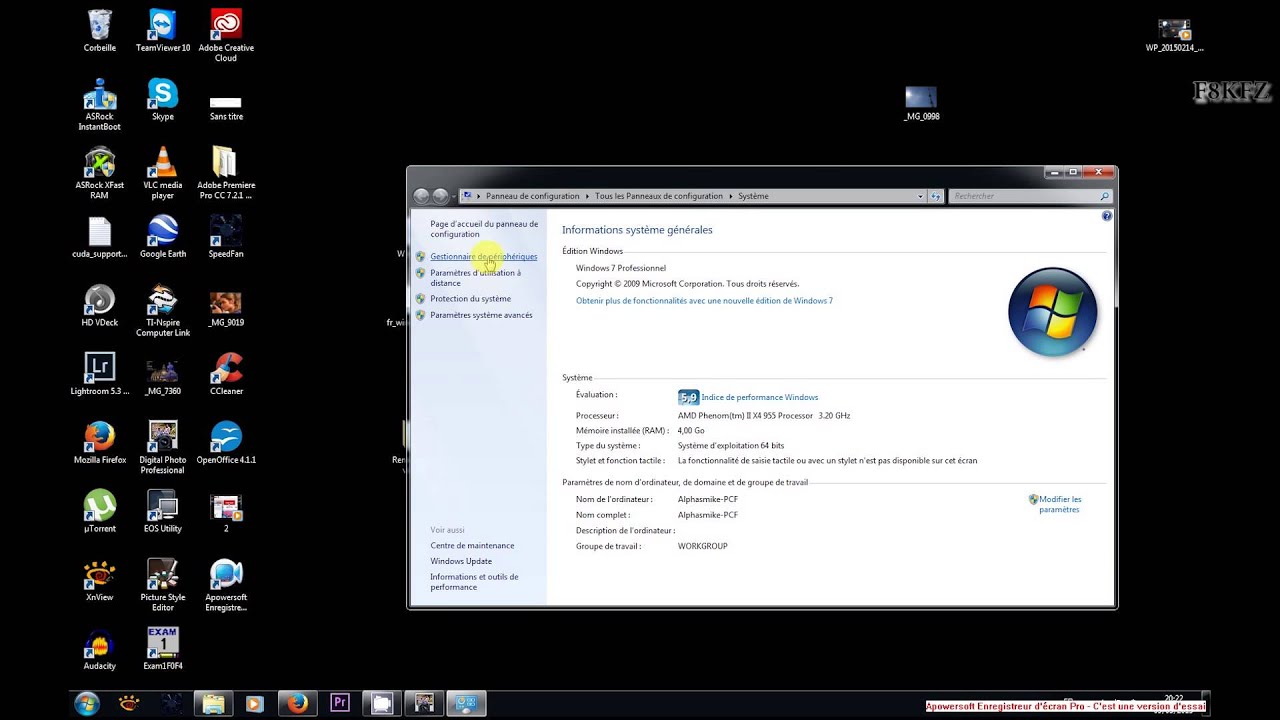Launch OpenOffice 4.1.1 icon
Screen dimensions: 1280x720
(226, 442)
